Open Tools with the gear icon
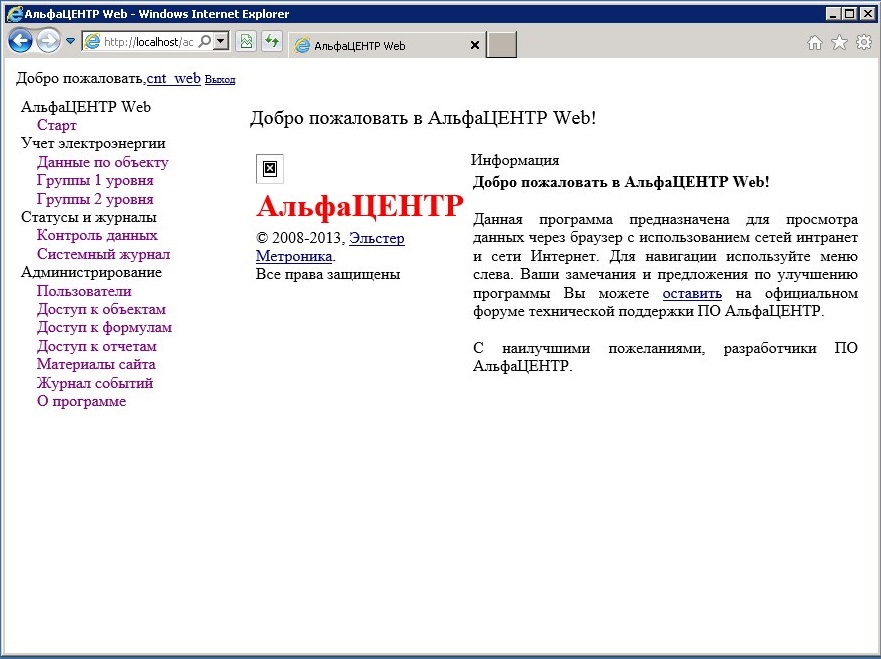Viewport: 881px width, 659px height. tap(864, 42)
